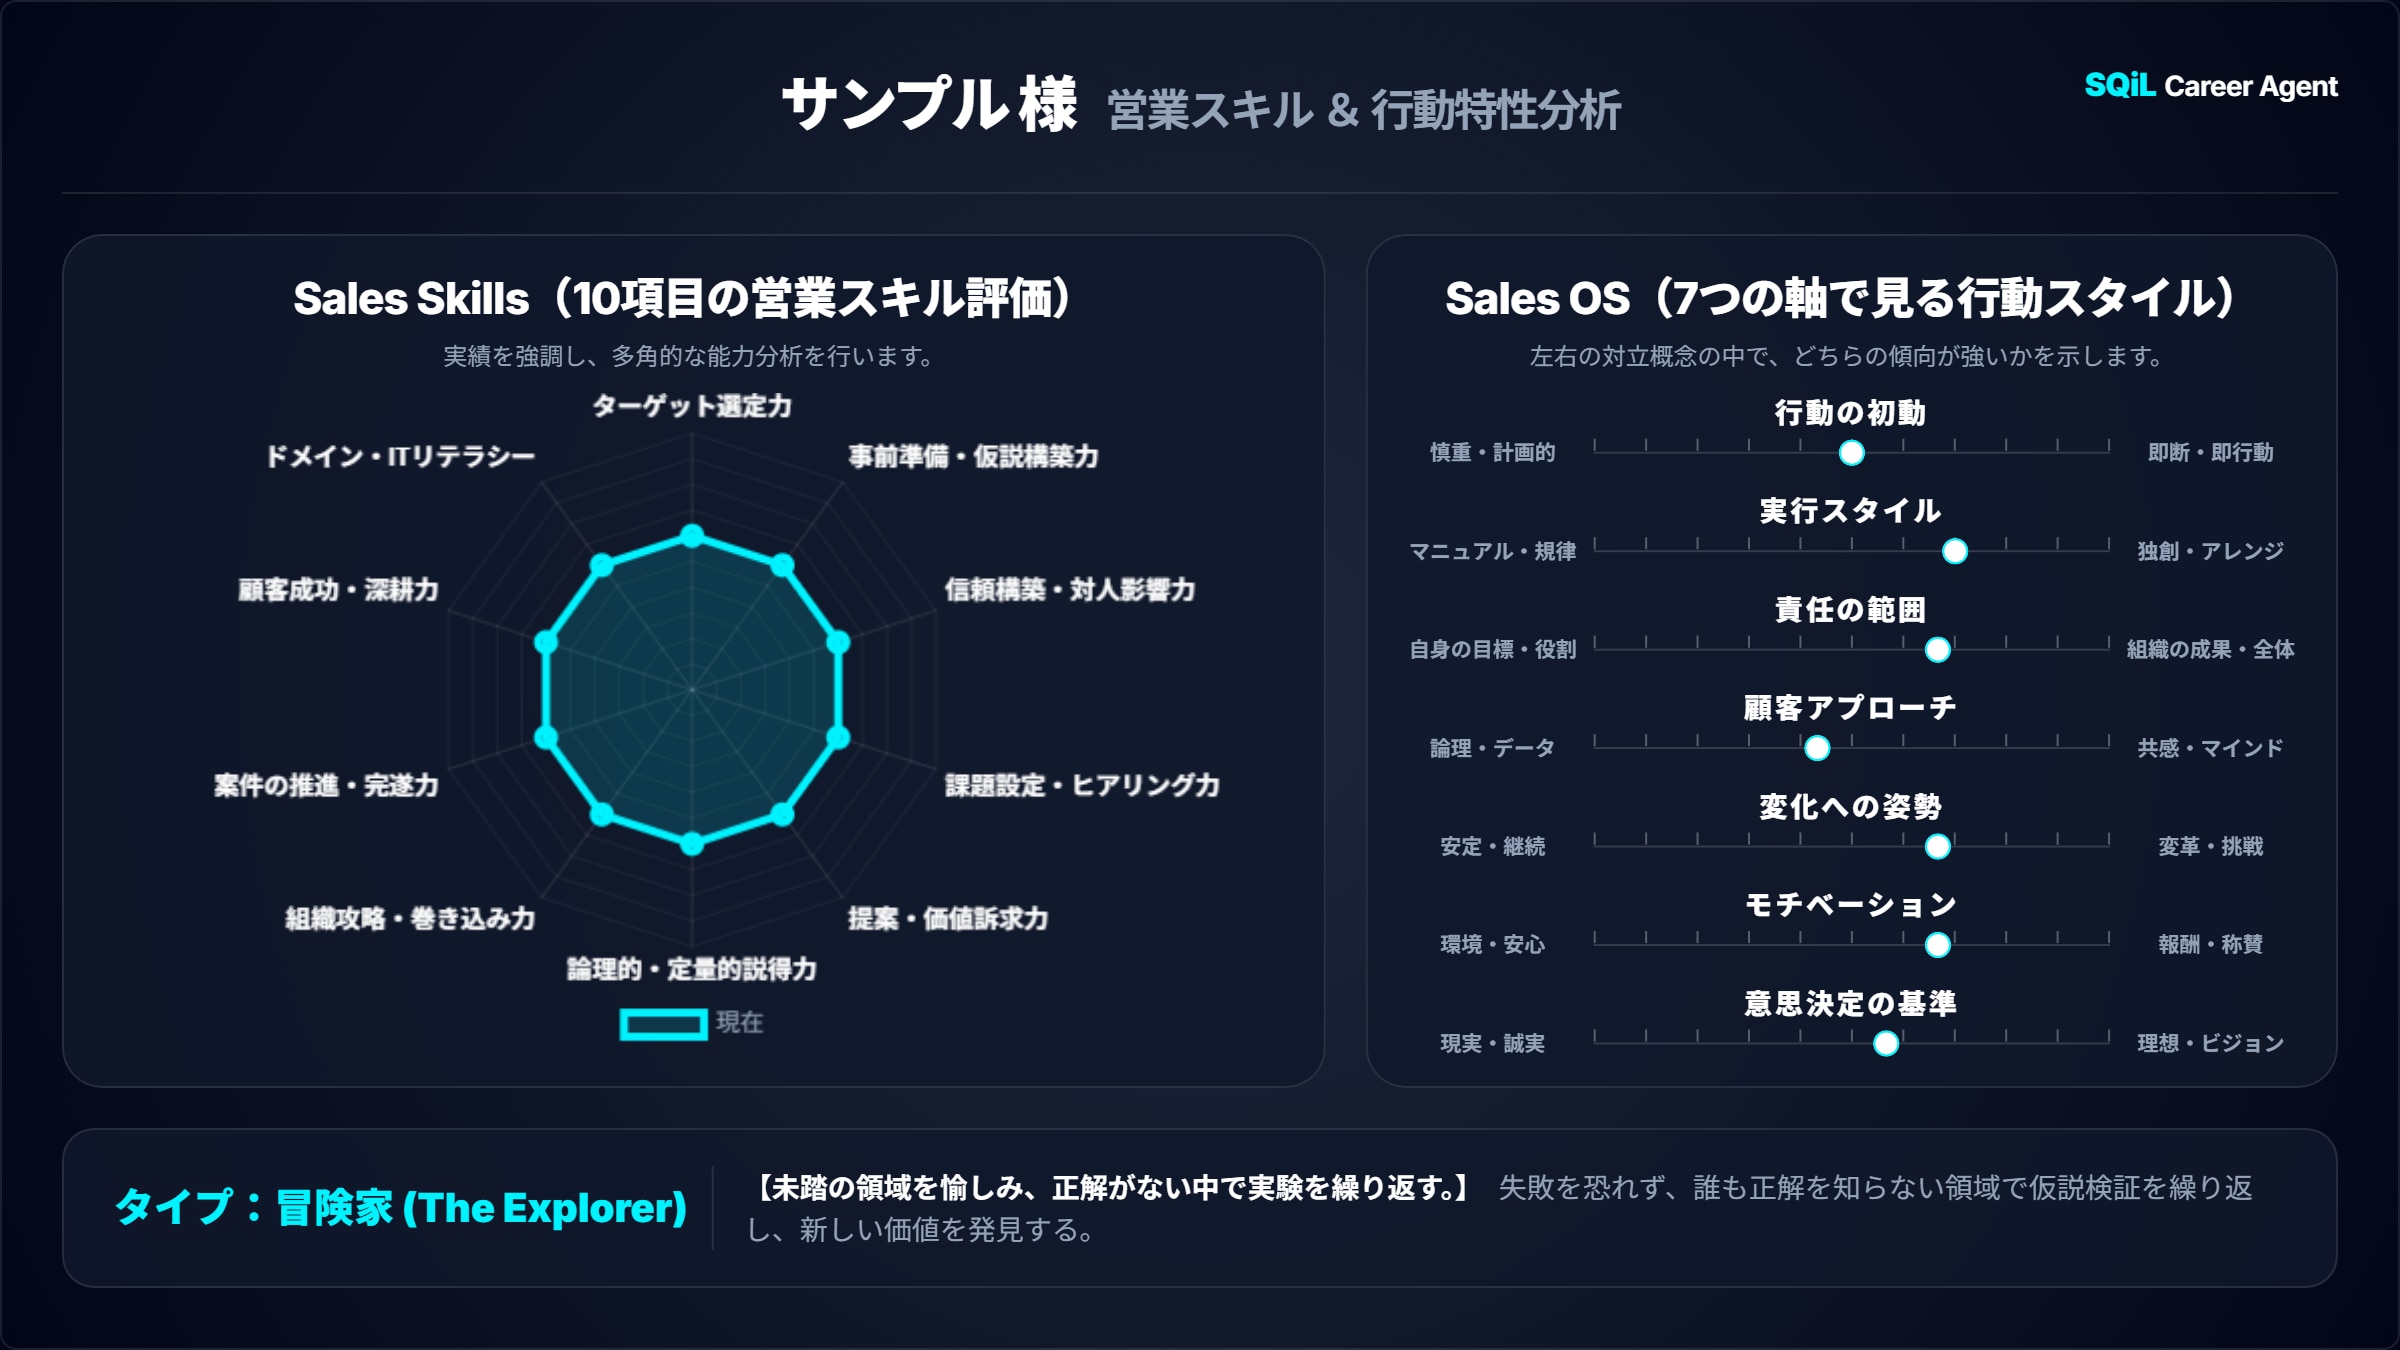Click the 変化への姿勢 slider handle
2400x1350 pixels.
click(1937, 847)
